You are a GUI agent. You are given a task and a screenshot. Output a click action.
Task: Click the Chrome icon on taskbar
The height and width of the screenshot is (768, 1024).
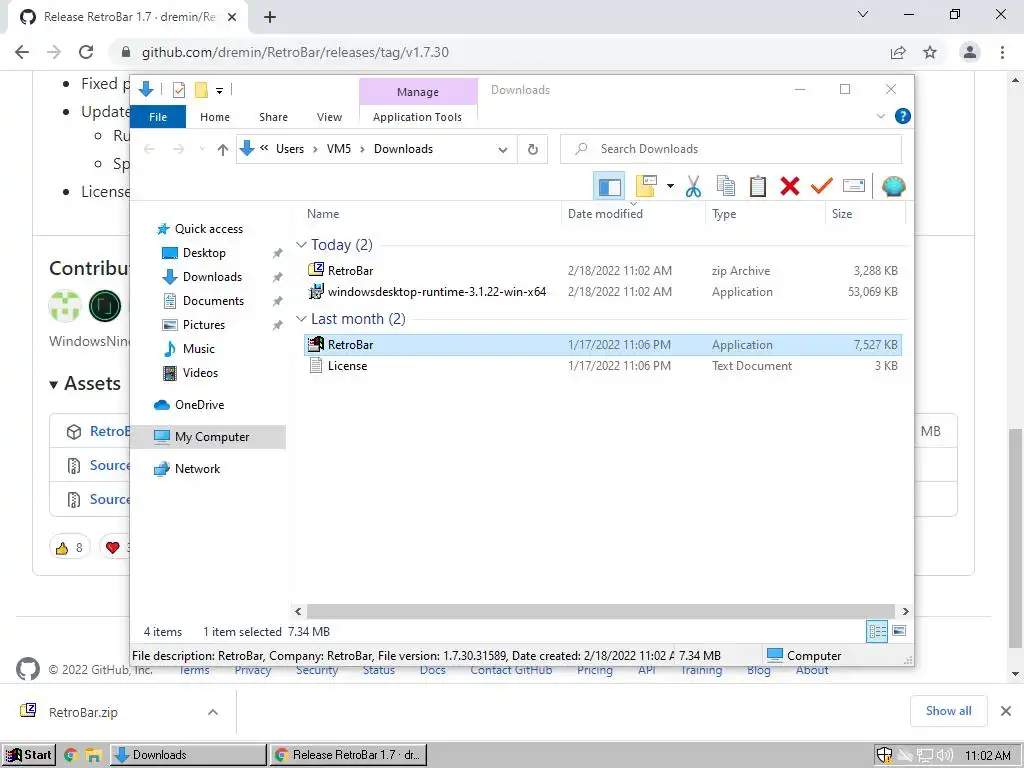point(71,756)
